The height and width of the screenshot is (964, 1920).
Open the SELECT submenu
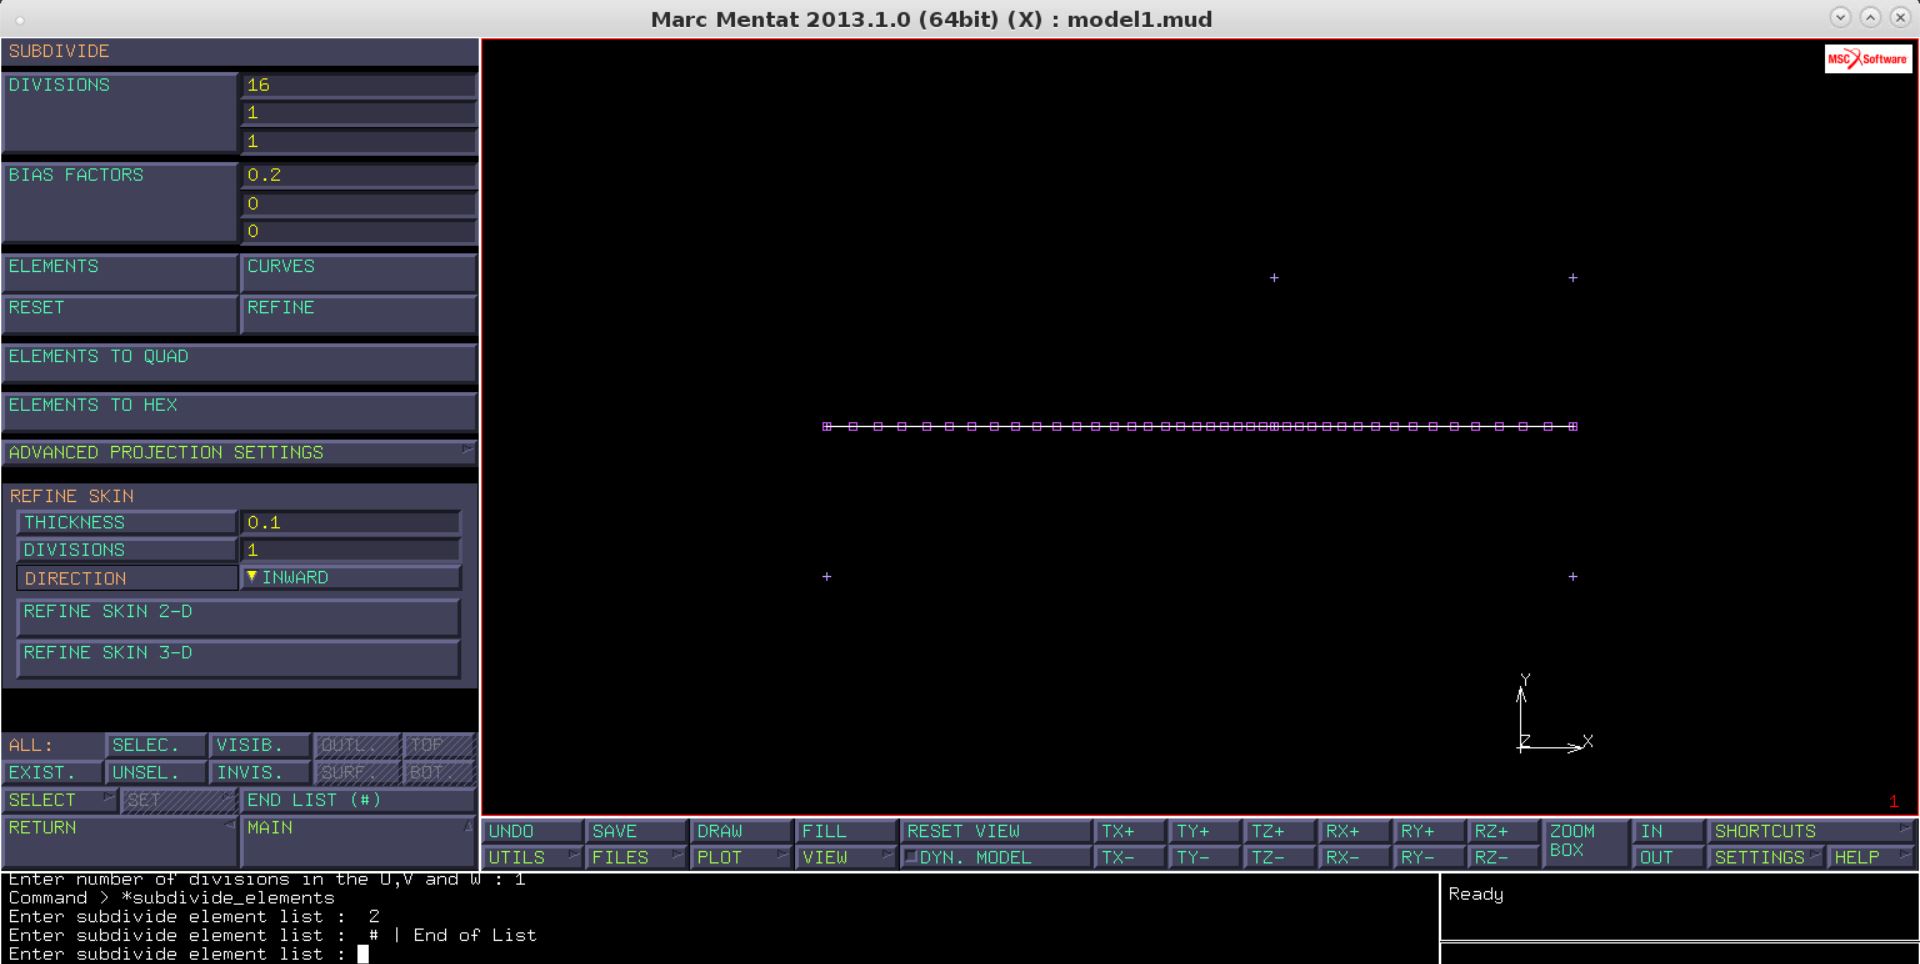(59, 800)
